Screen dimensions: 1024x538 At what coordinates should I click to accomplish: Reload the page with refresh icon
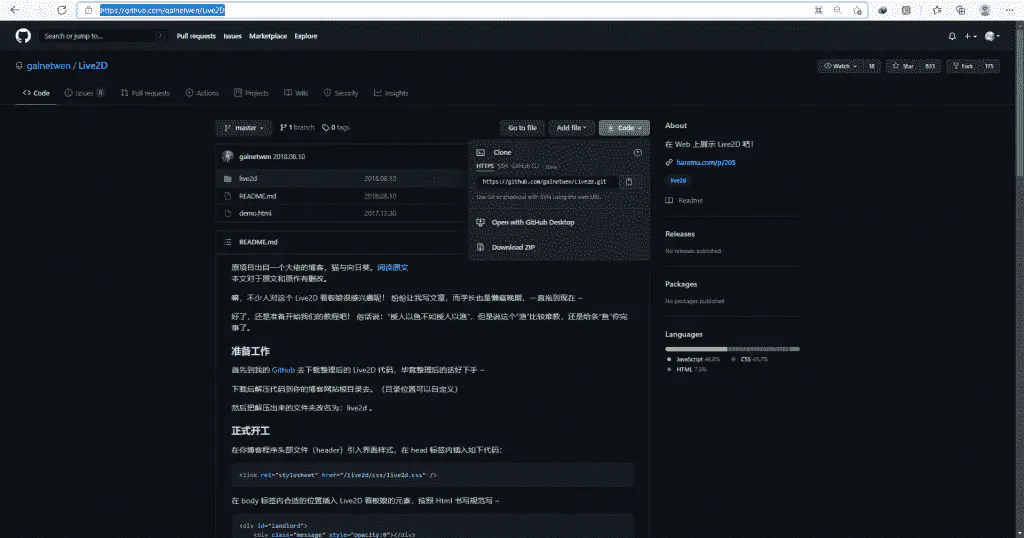[x=61, y=10]
